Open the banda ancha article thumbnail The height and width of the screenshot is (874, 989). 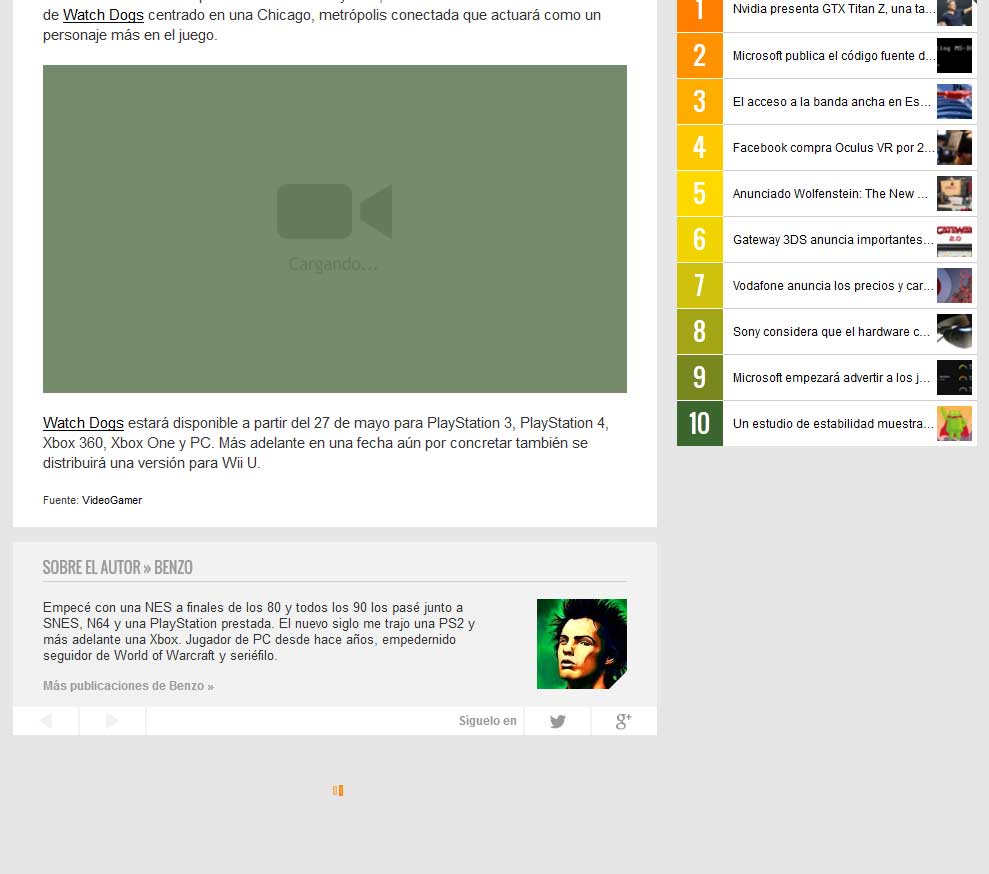pos(954,102)
